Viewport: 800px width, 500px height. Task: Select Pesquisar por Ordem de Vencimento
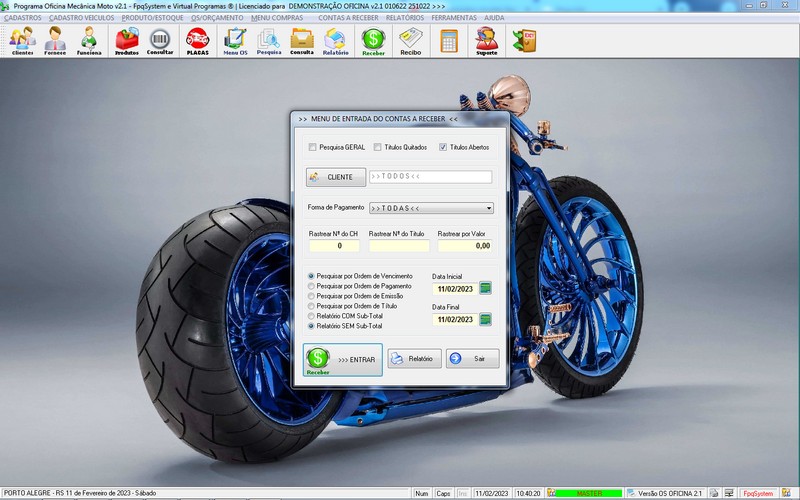(311, 276)
